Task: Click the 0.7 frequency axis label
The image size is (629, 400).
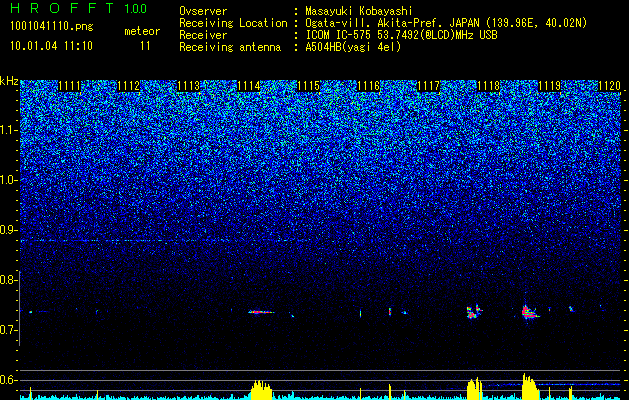Action: [x=9, y=331]
